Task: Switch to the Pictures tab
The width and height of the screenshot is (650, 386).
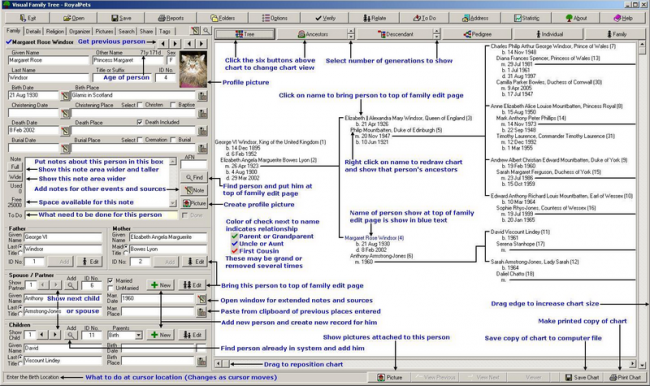Action: coord(104,32)
